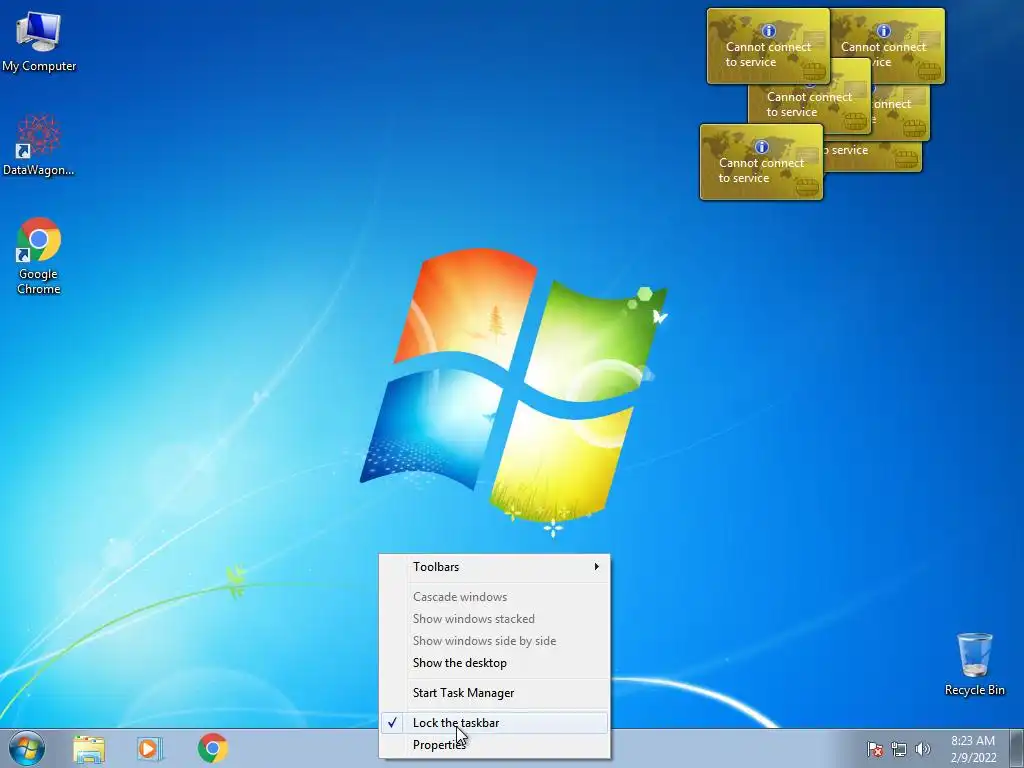Open the My Computer desktop icon

pyautogui.click(x=39, y=42)
